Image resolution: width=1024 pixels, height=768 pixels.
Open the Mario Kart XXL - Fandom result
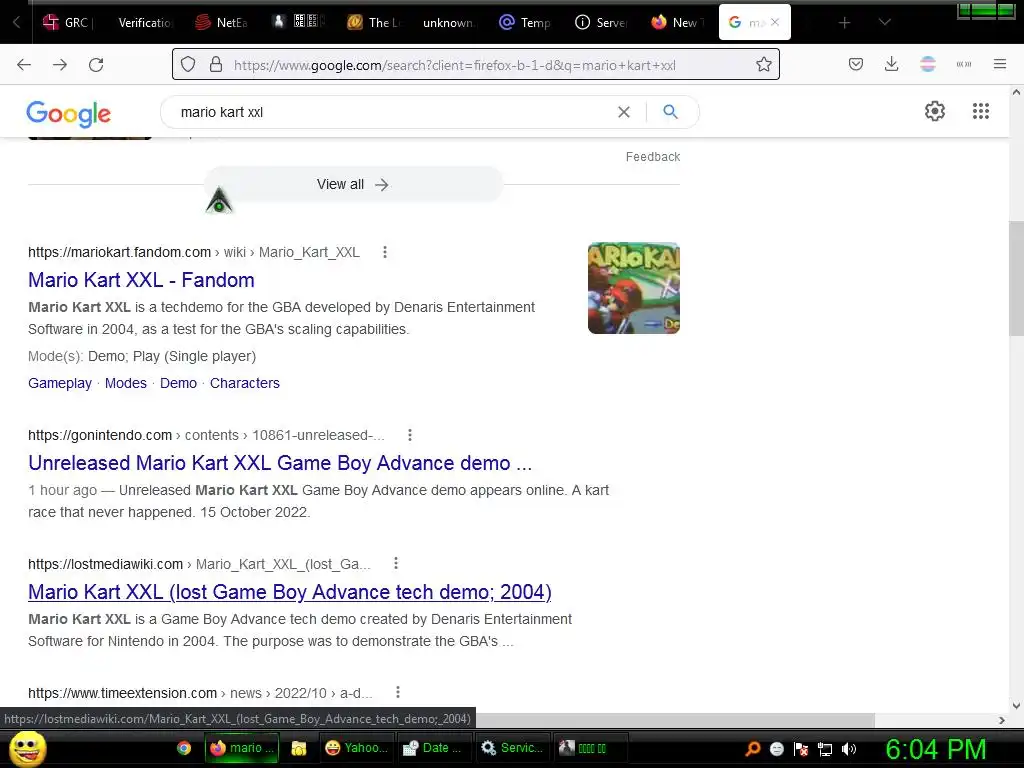pyautogui.click(x=141, y=280)
